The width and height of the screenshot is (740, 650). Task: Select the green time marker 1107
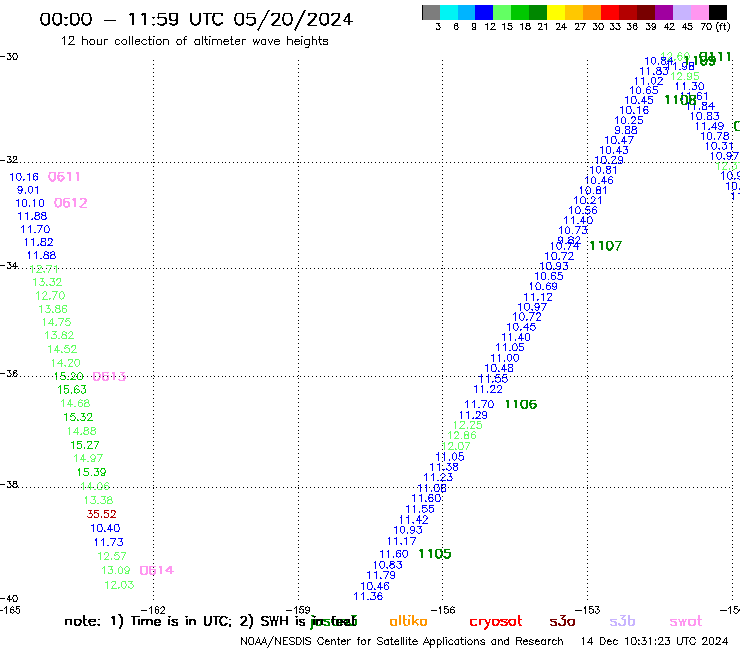[606, 245]
